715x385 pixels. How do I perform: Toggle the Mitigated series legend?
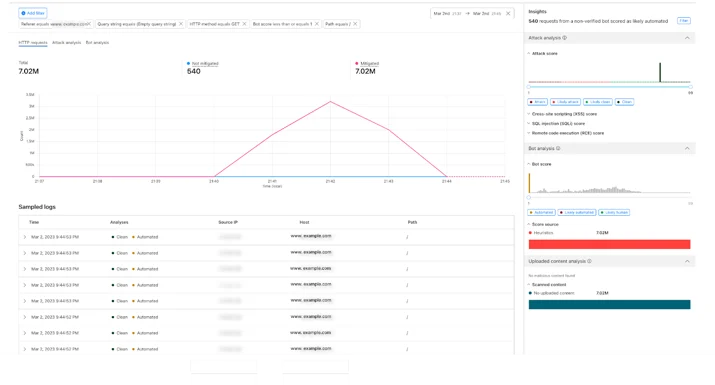point(368,63)
